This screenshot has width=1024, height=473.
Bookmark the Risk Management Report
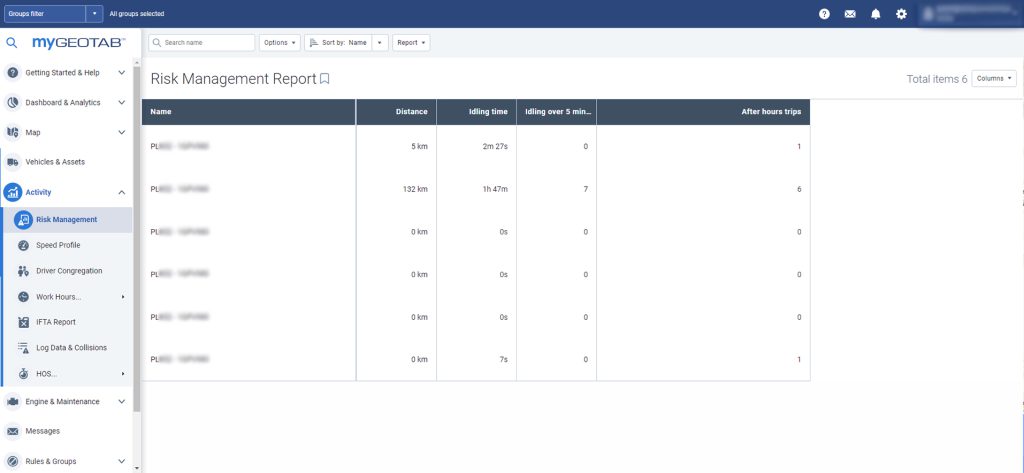[x=324, y=79]
